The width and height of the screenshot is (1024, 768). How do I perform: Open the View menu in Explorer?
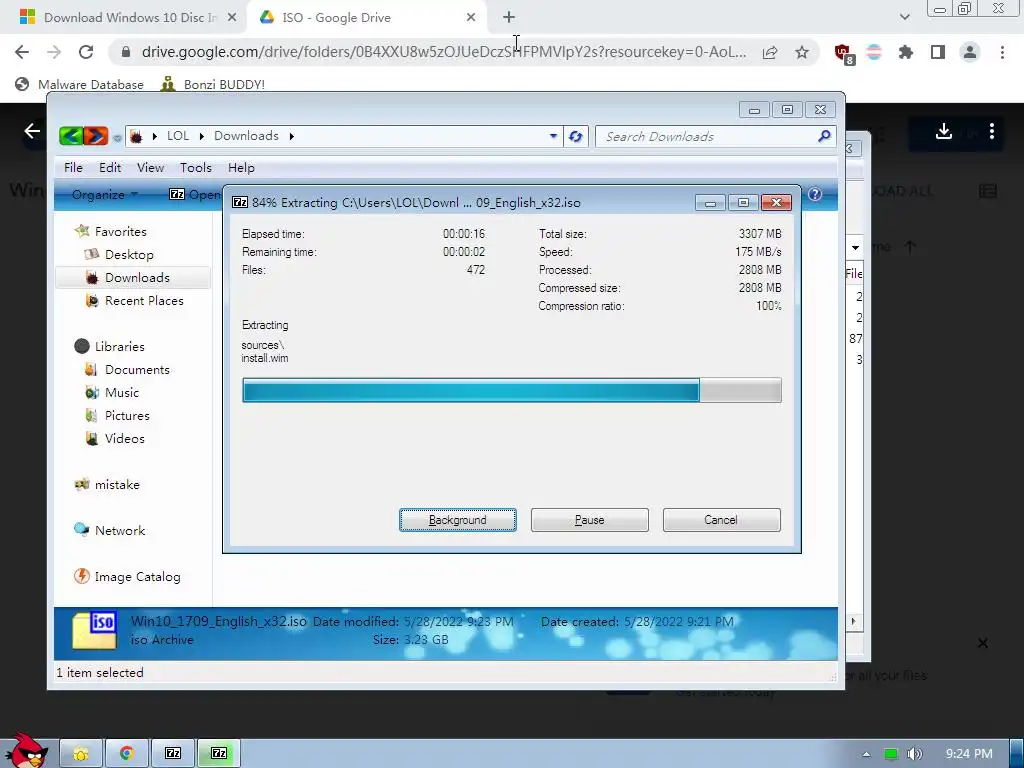click(x=150, y=168)
